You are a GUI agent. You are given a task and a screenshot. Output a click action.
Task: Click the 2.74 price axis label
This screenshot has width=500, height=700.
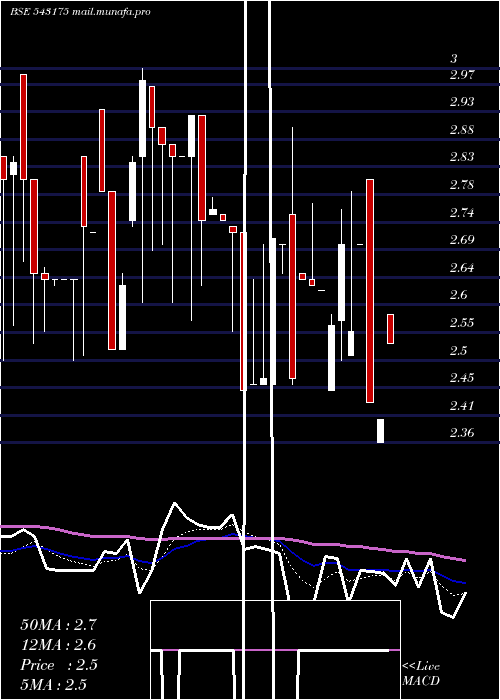click(462, 212)
